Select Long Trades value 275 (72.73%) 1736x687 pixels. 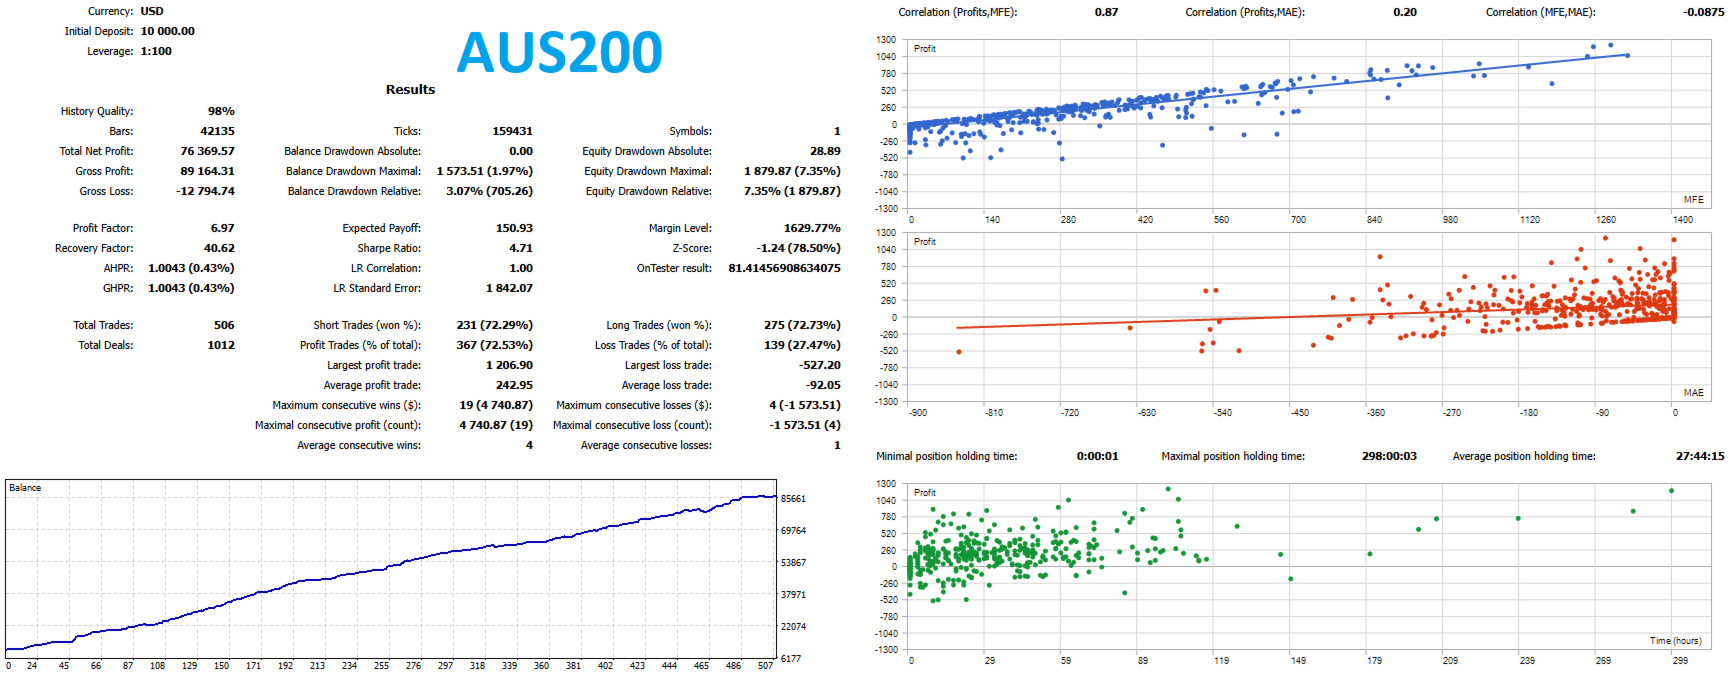click(802, 326)
